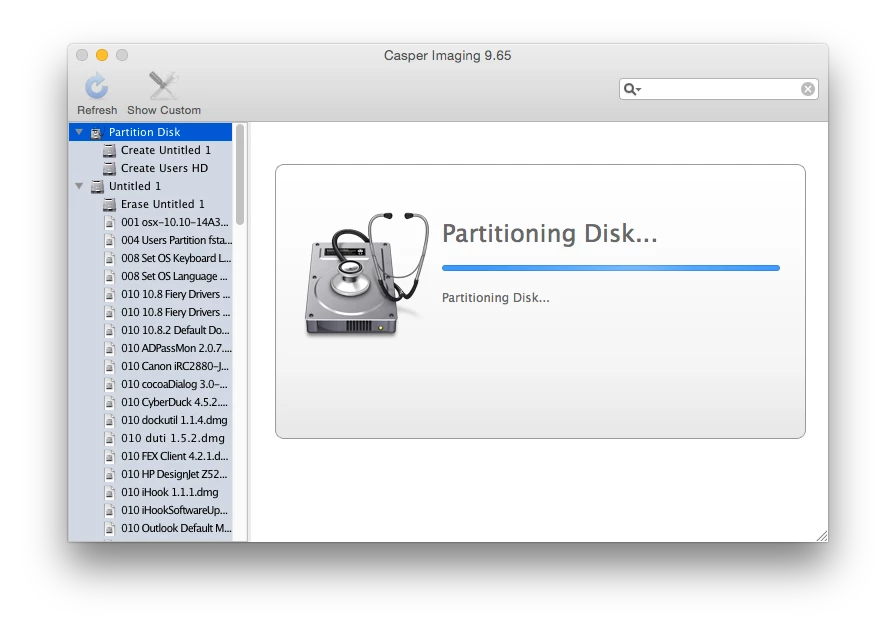Click the Disk Utility stethoscope drive image
Viewport: 896px width, 634px height.
pos(366,274)
